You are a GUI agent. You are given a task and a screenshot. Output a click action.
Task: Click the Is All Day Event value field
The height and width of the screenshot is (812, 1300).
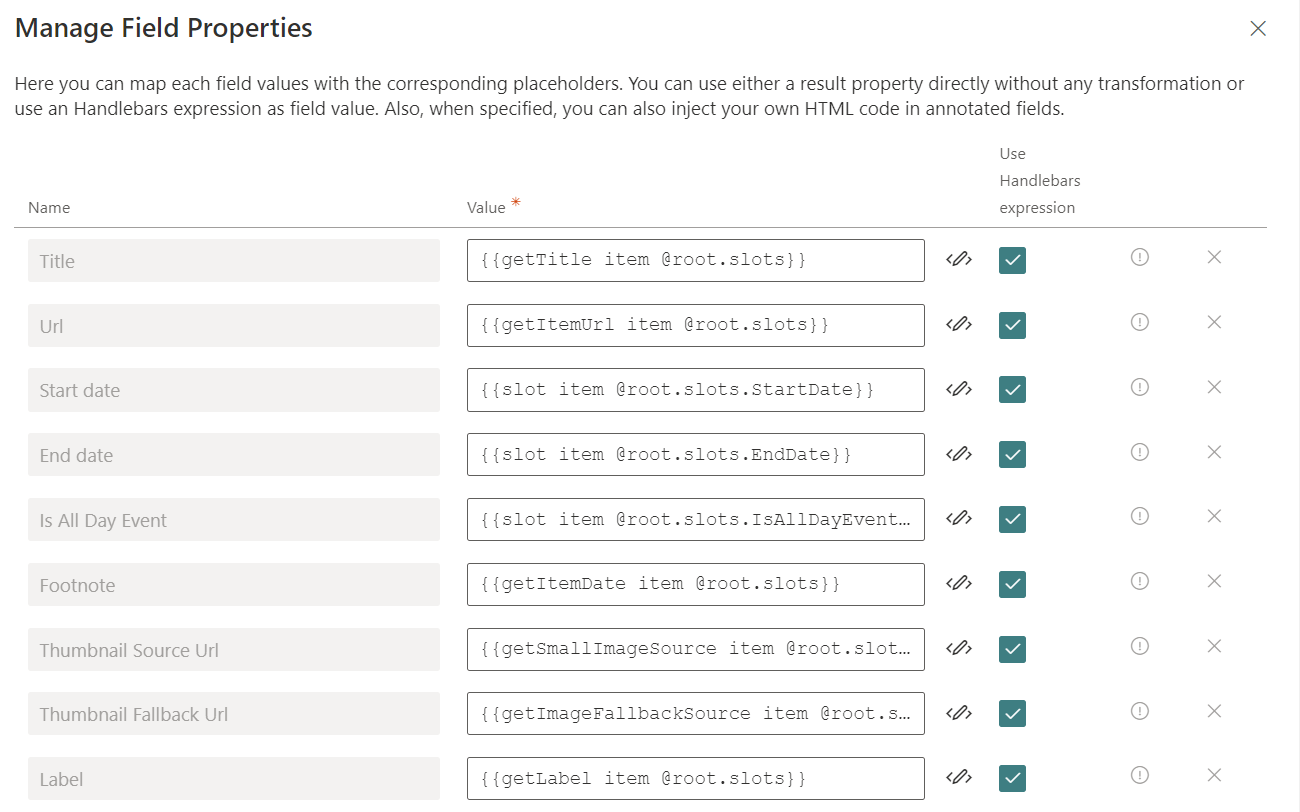695,519
